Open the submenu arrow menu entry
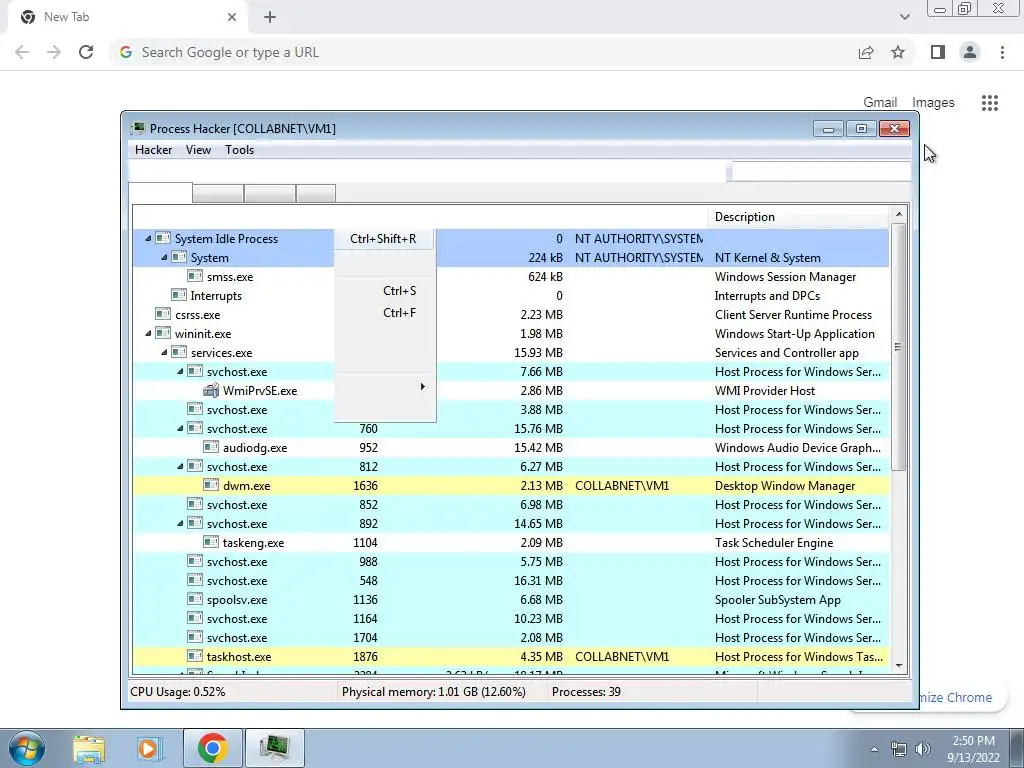Screen dimensions: 1024x768 coord(385,387)
